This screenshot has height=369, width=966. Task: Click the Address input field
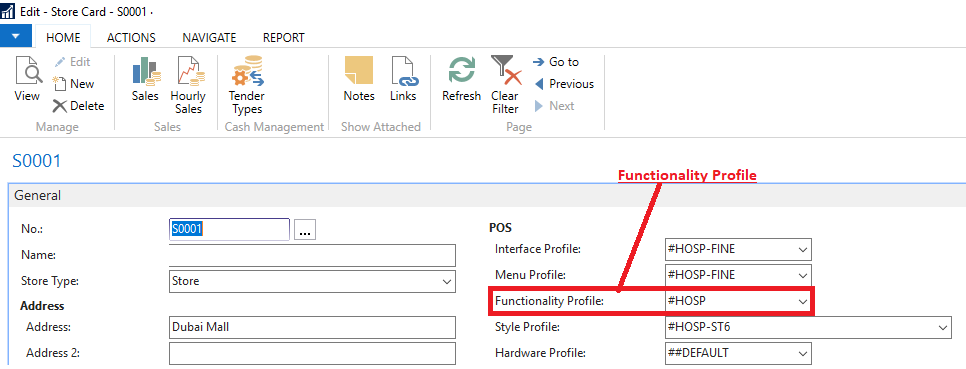pos(312,328)
